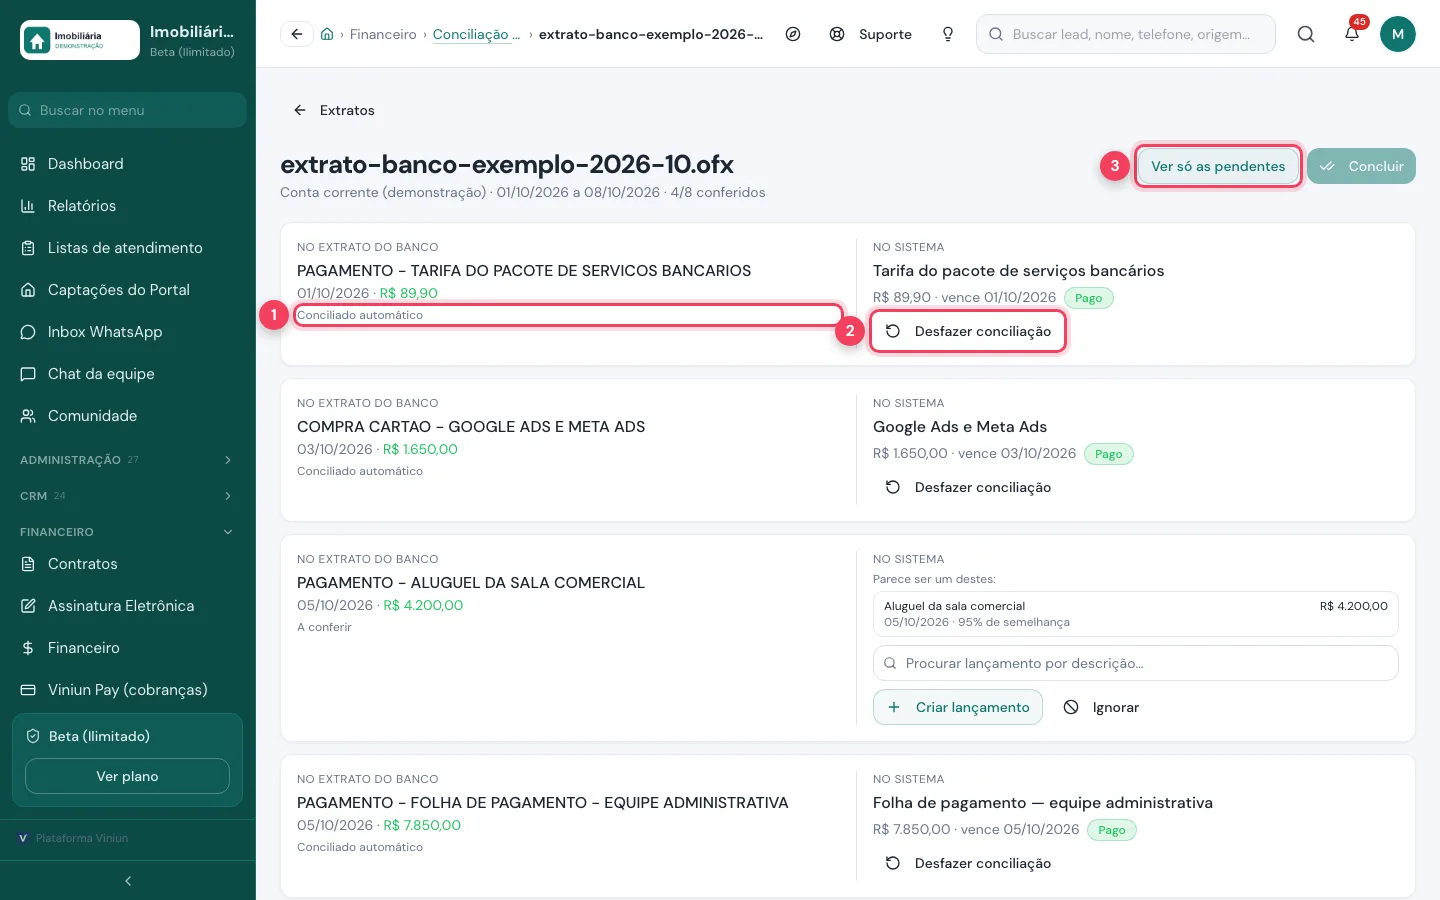This screenshot has height=900, width=1440.
Task: Open Relatórios in sidebar
Action: [128, 206]
